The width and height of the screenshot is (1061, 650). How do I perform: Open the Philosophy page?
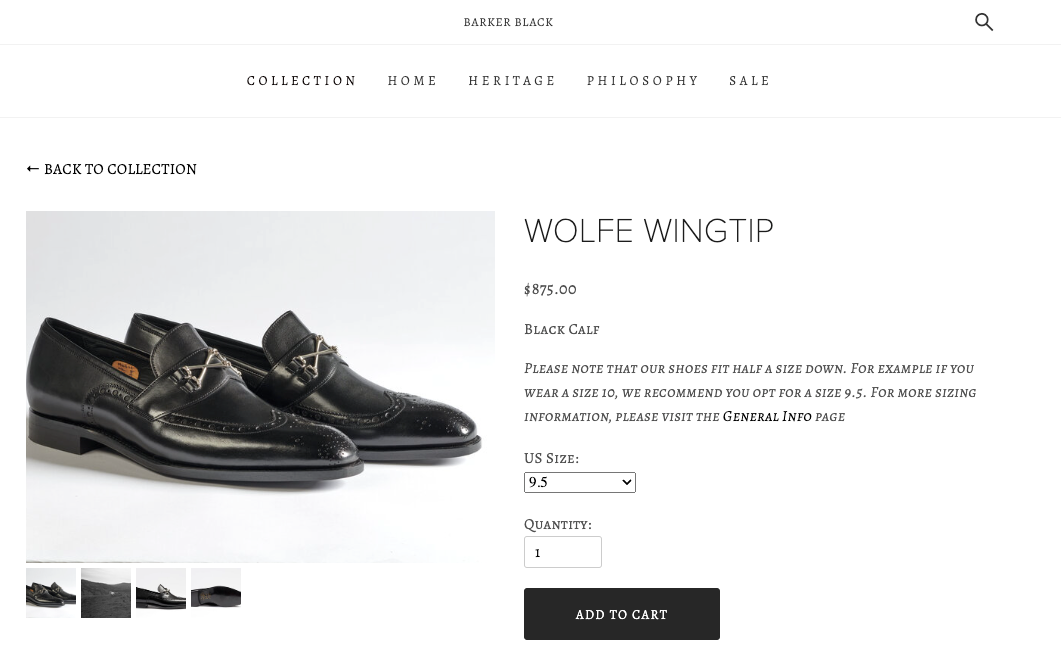pyautogui.click(x=643, y=81)
